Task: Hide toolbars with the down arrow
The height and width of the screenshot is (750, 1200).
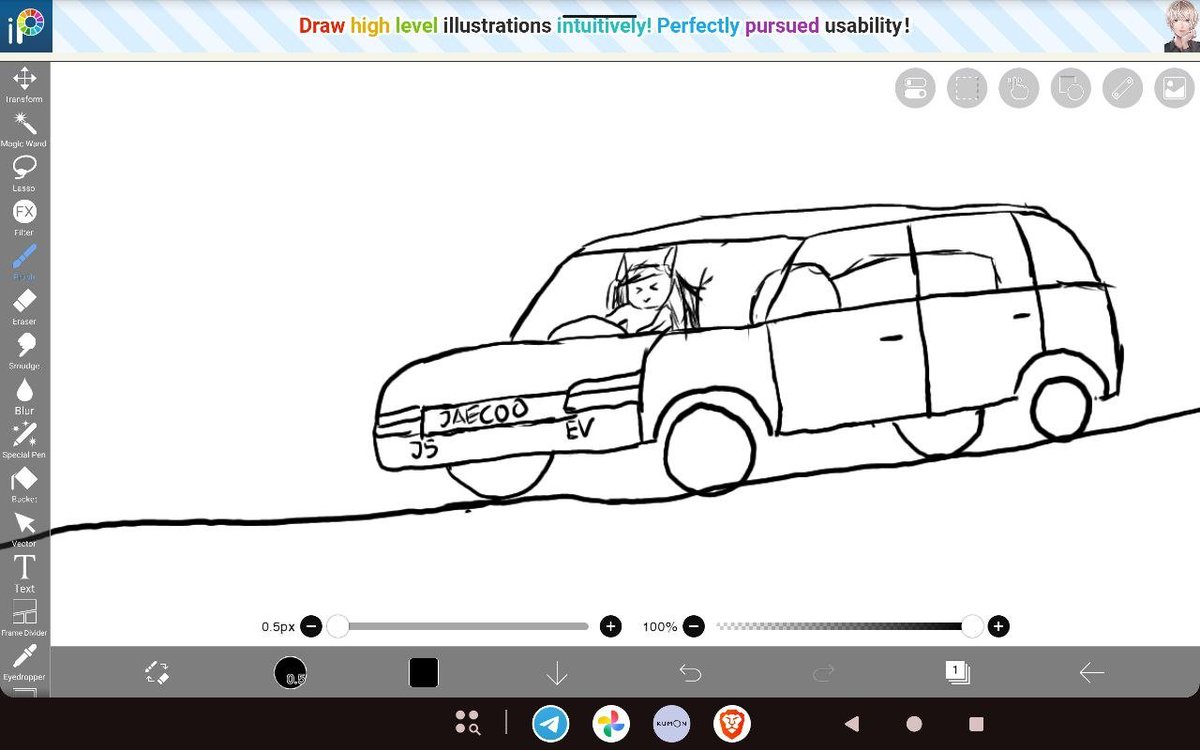Action: pos(557,673)
